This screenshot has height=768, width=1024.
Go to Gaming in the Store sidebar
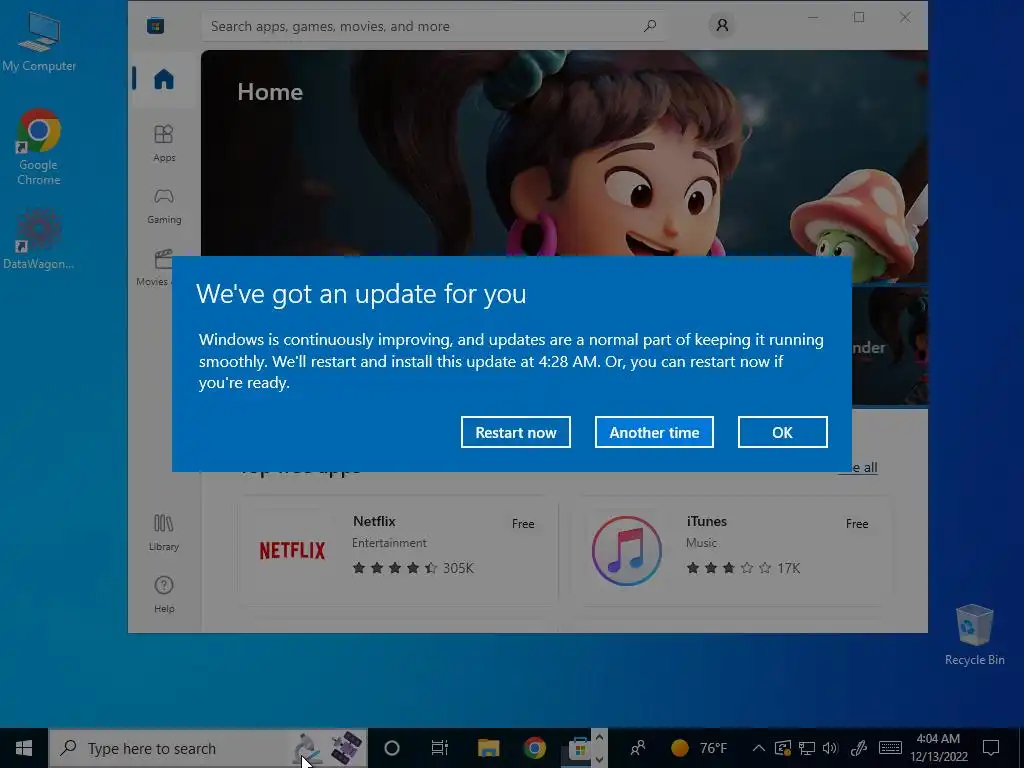(x=164, y=206)
